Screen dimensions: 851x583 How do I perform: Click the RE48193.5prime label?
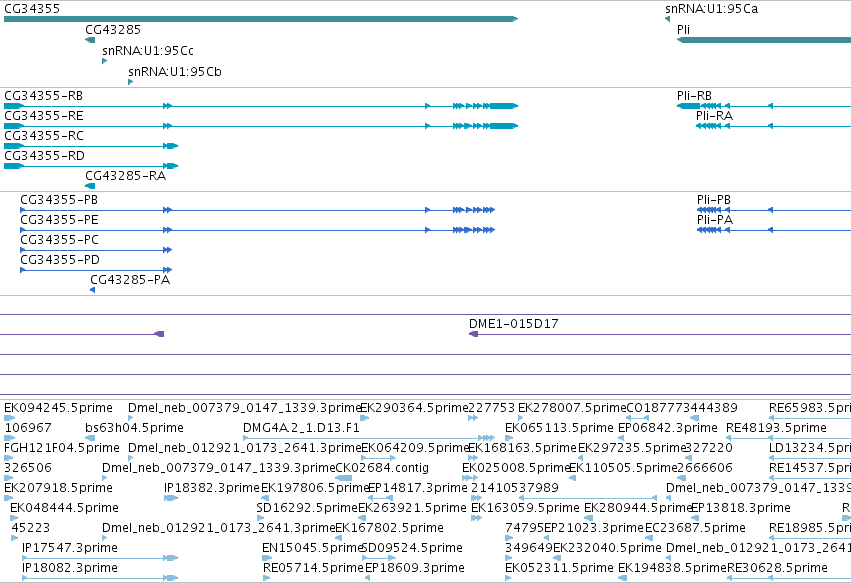tap(776, 428)
